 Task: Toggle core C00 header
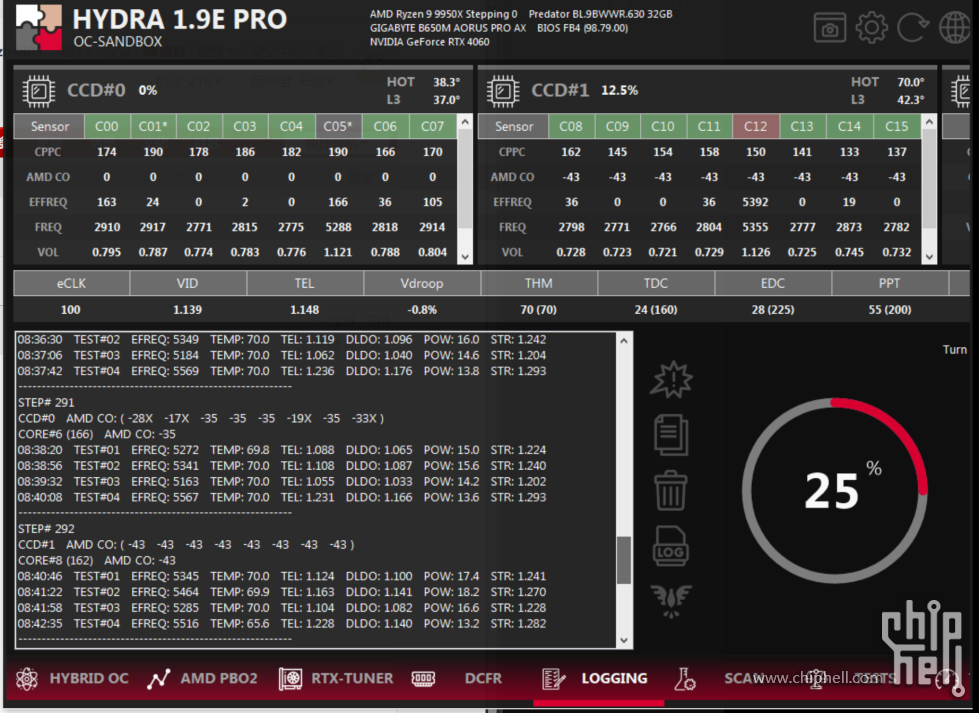[107, 126]
